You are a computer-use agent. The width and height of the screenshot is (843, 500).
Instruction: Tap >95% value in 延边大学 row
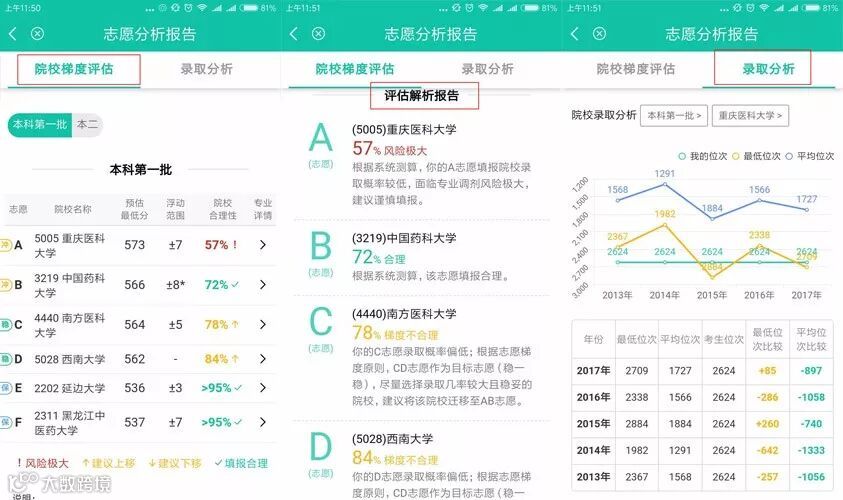216,388
